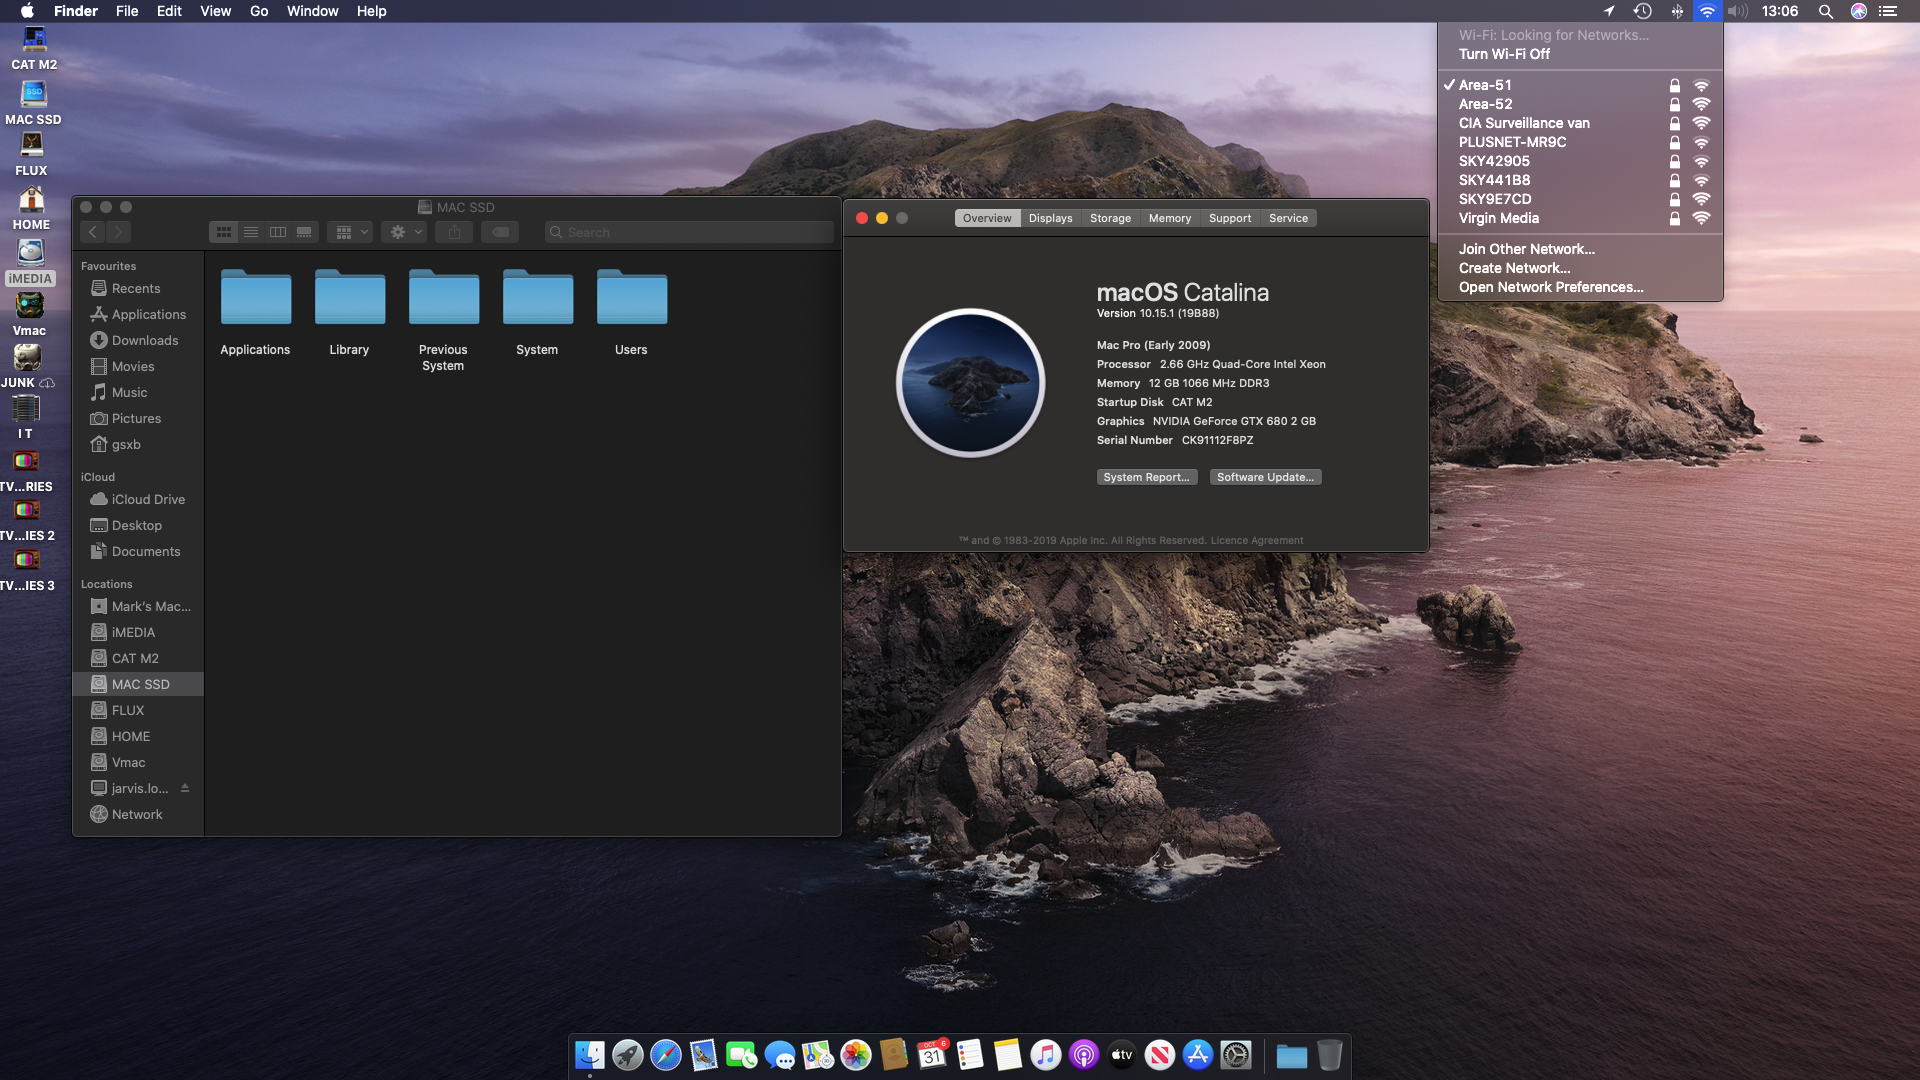Click the Wi-Fi status icon in menu bar

[1707, 11]
